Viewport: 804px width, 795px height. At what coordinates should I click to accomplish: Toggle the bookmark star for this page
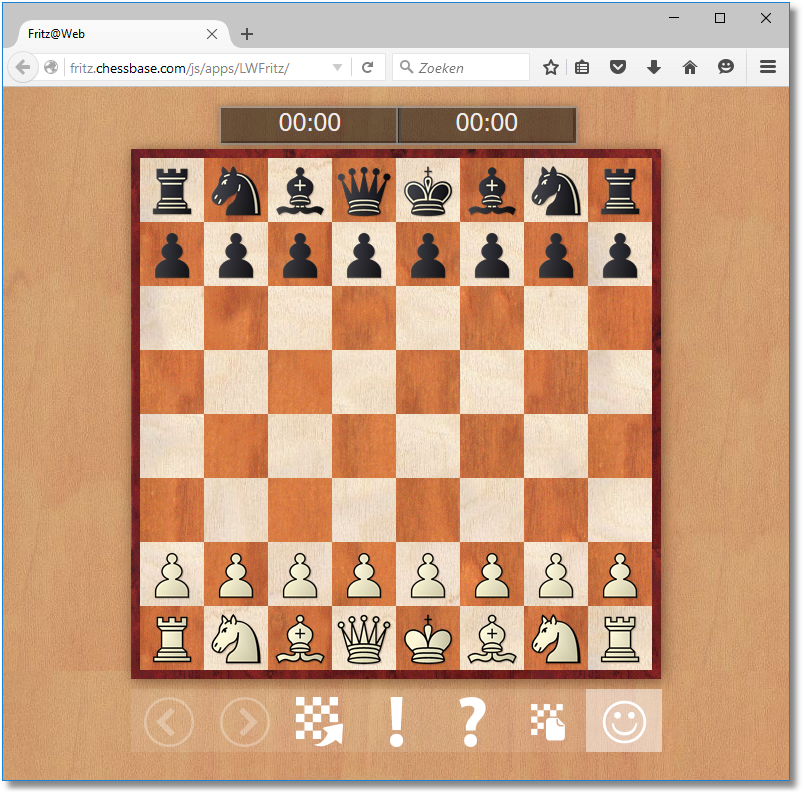tap(551, 66)
